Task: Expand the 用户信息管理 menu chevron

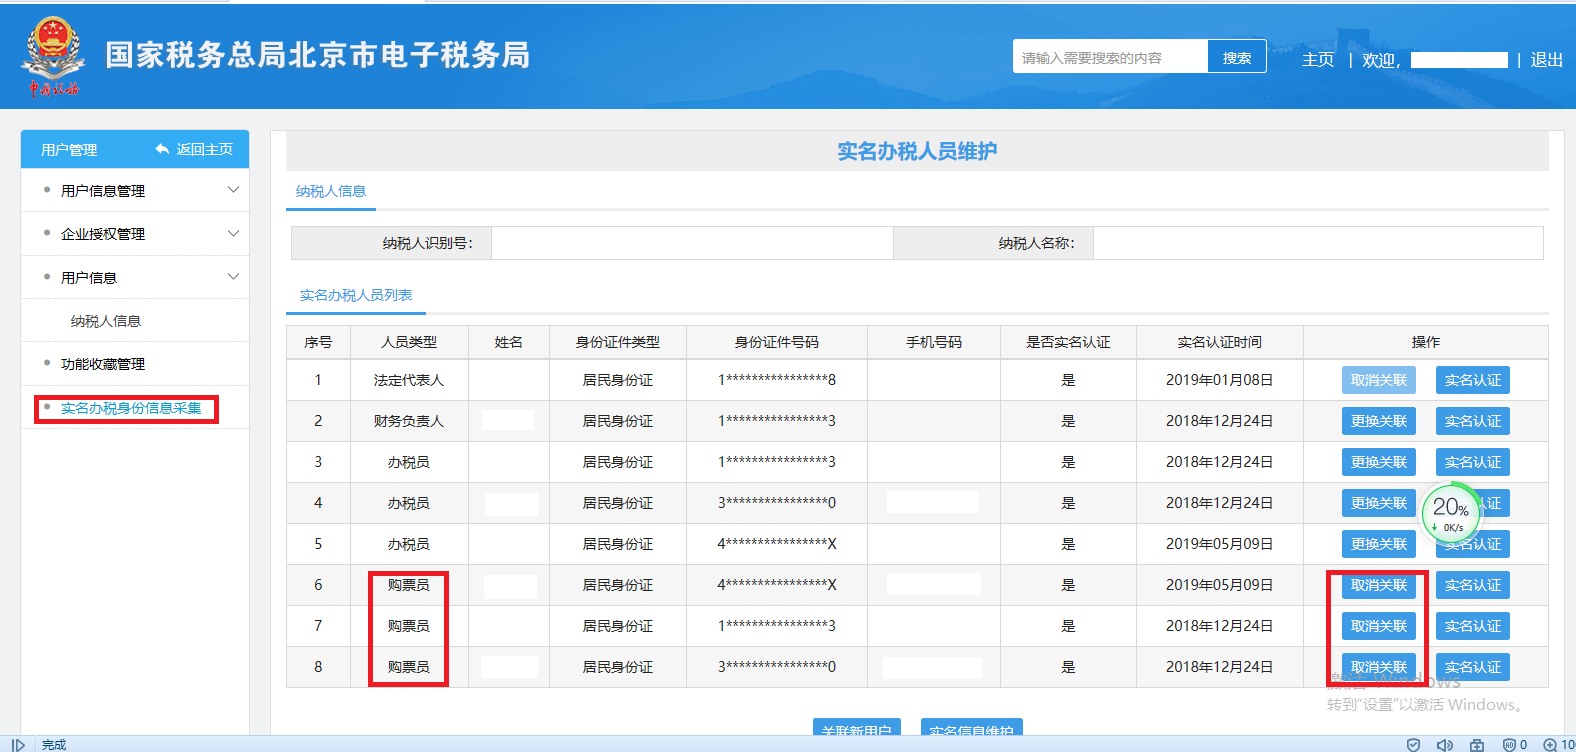Action: coord(233,190)
